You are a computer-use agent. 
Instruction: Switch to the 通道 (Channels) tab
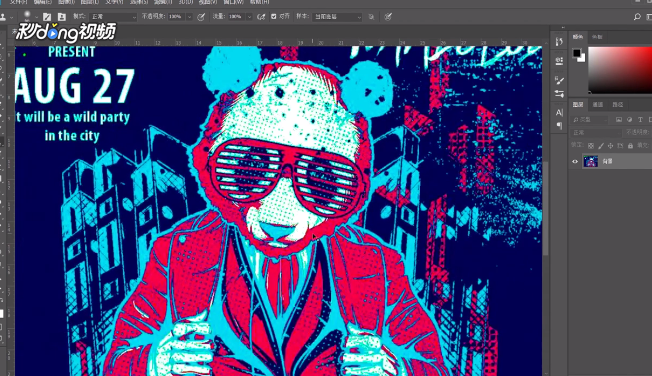[x=598, y=104]
